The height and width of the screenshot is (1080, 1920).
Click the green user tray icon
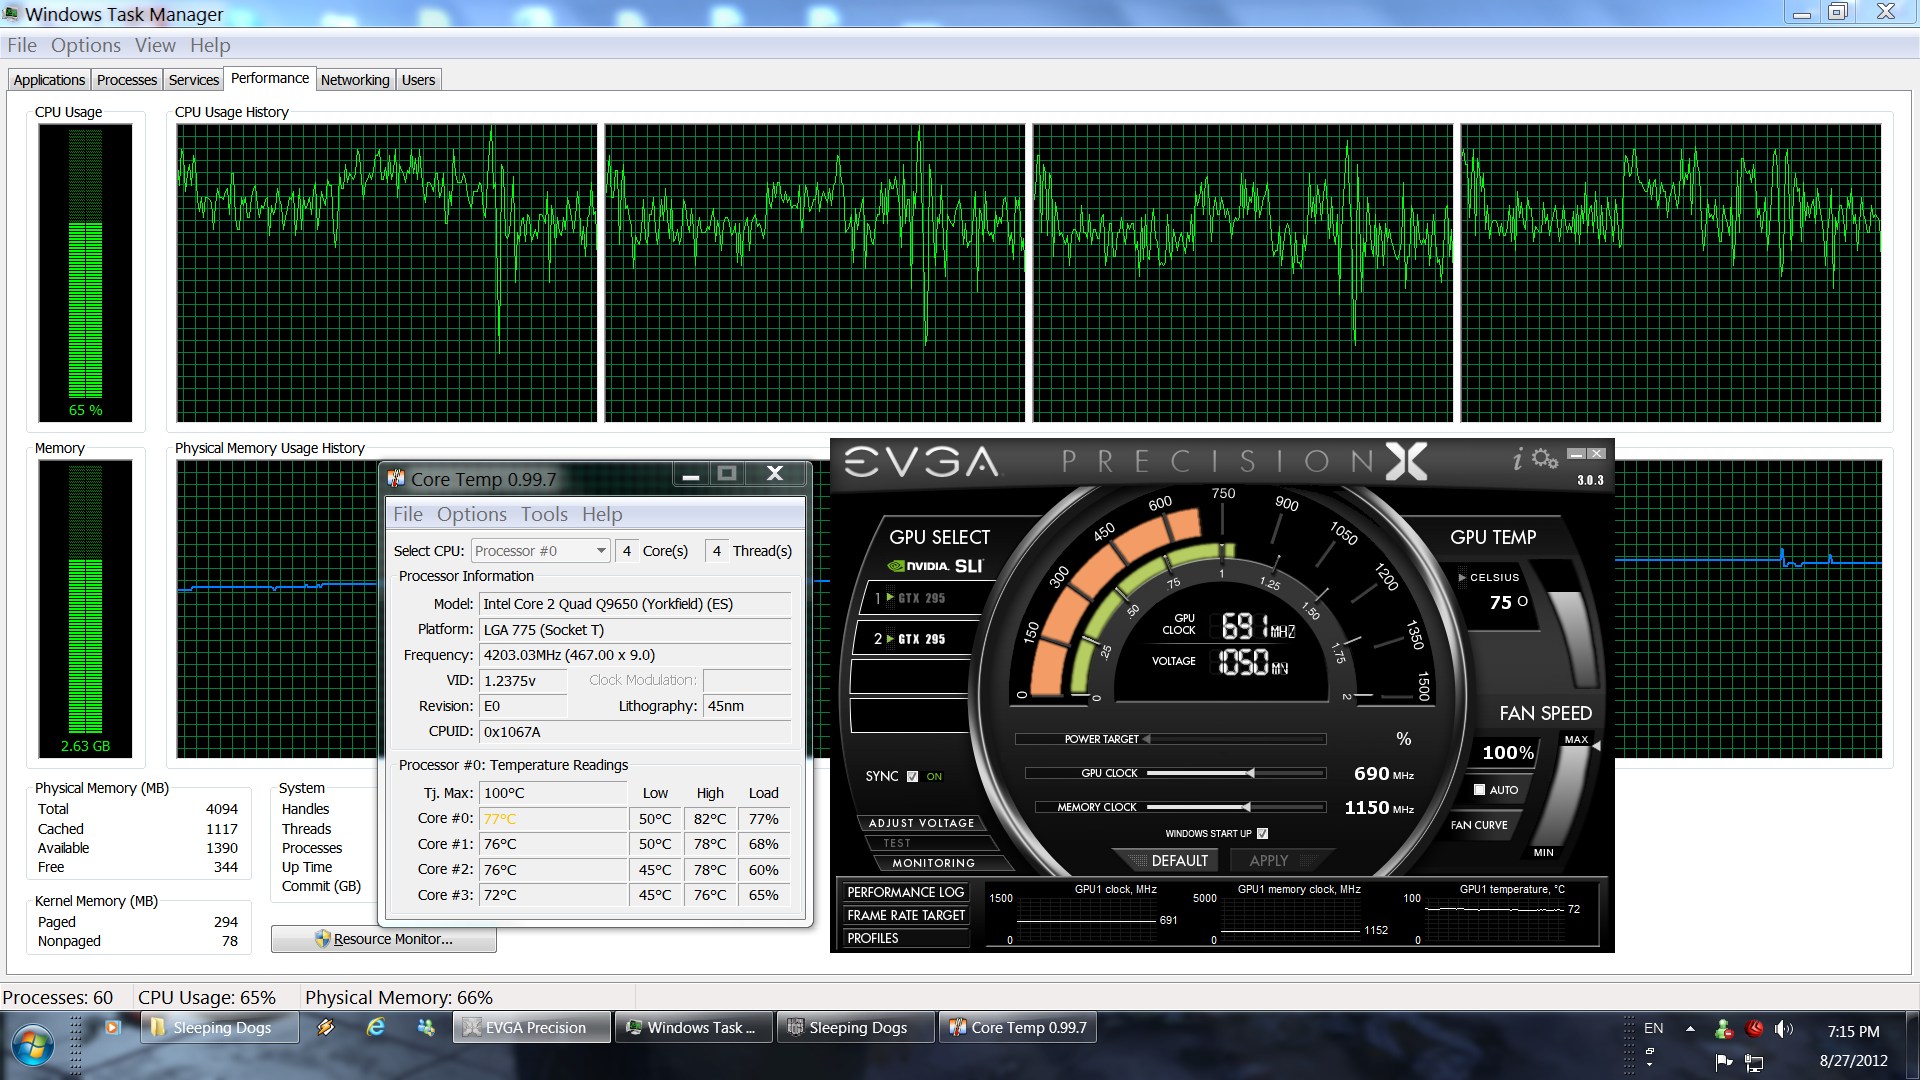point(1723,1028)
